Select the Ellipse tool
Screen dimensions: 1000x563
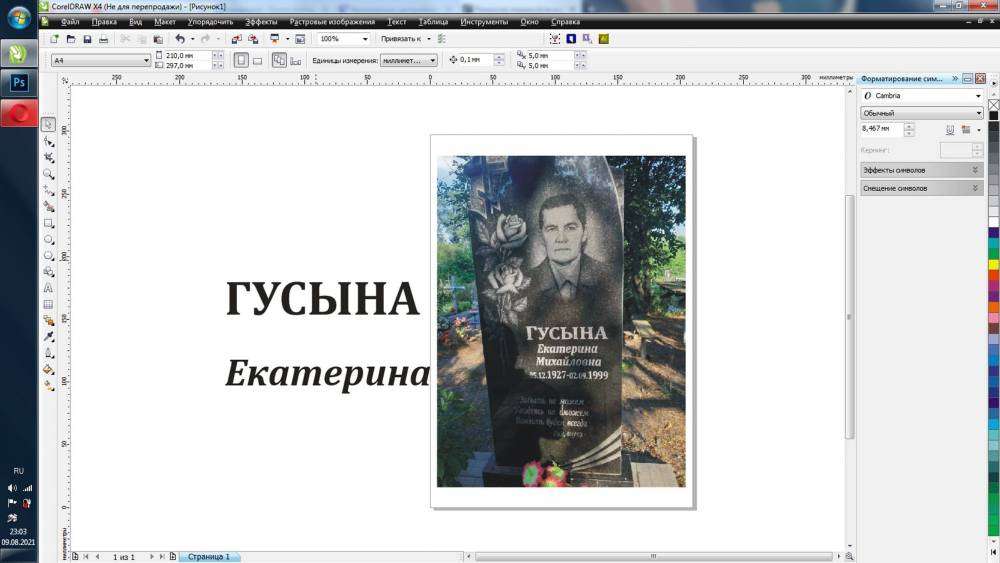pyautogui.click(x=48, y=239)
